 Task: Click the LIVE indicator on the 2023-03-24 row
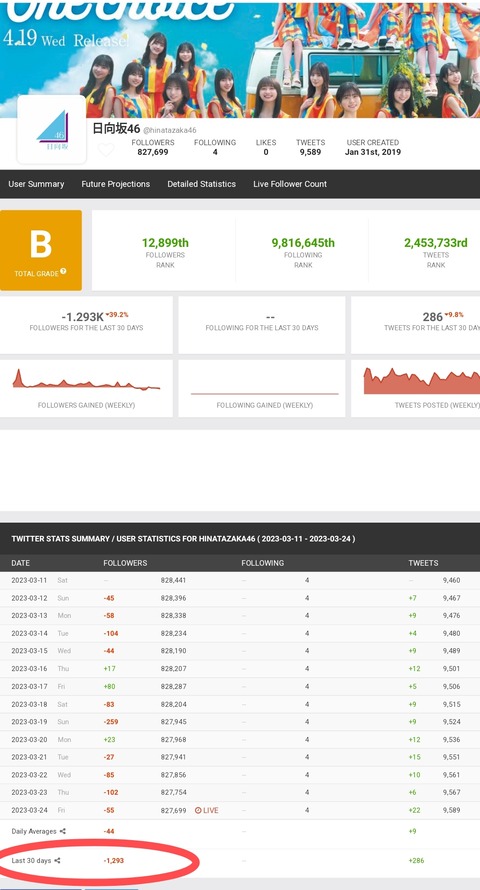(x=207, y=810)
